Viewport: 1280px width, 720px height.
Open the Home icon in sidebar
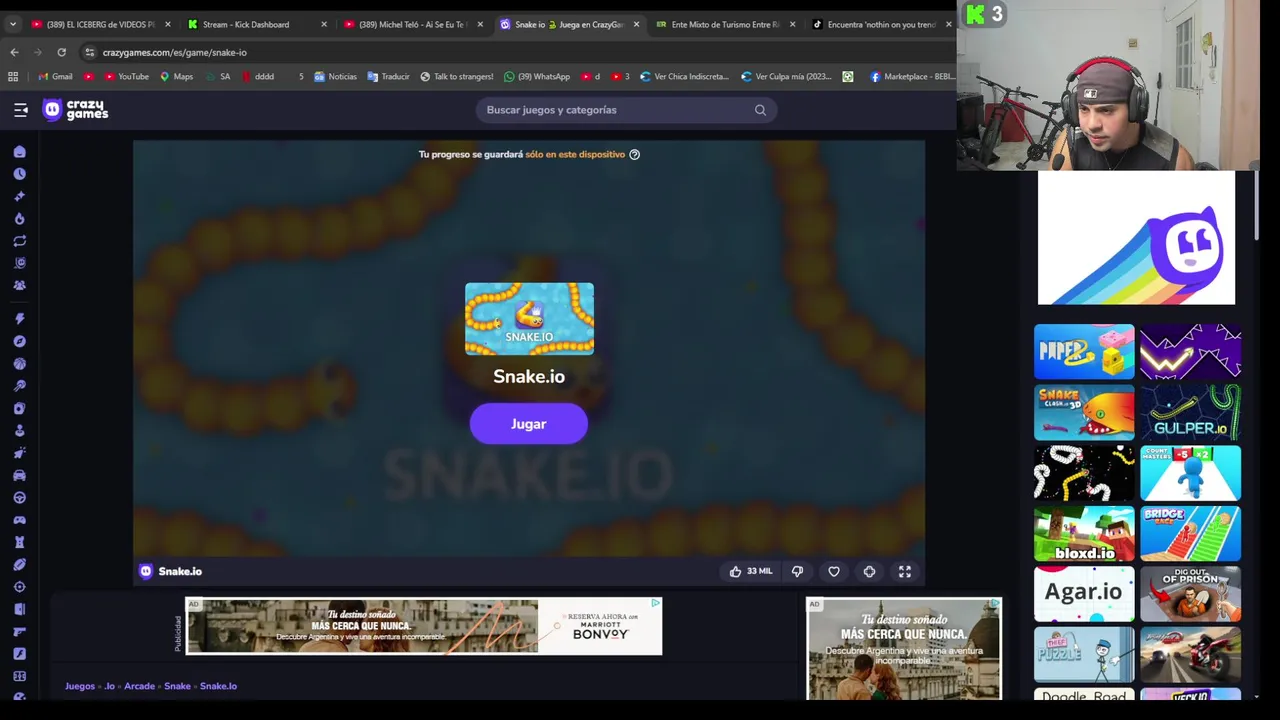point(19,152)
